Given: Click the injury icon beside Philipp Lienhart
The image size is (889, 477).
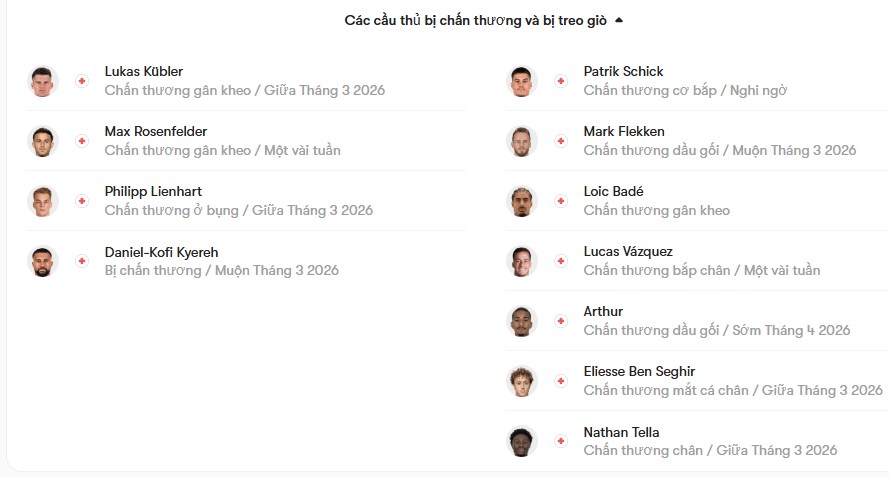Looking at the screenshot, I should pos(82,201).
